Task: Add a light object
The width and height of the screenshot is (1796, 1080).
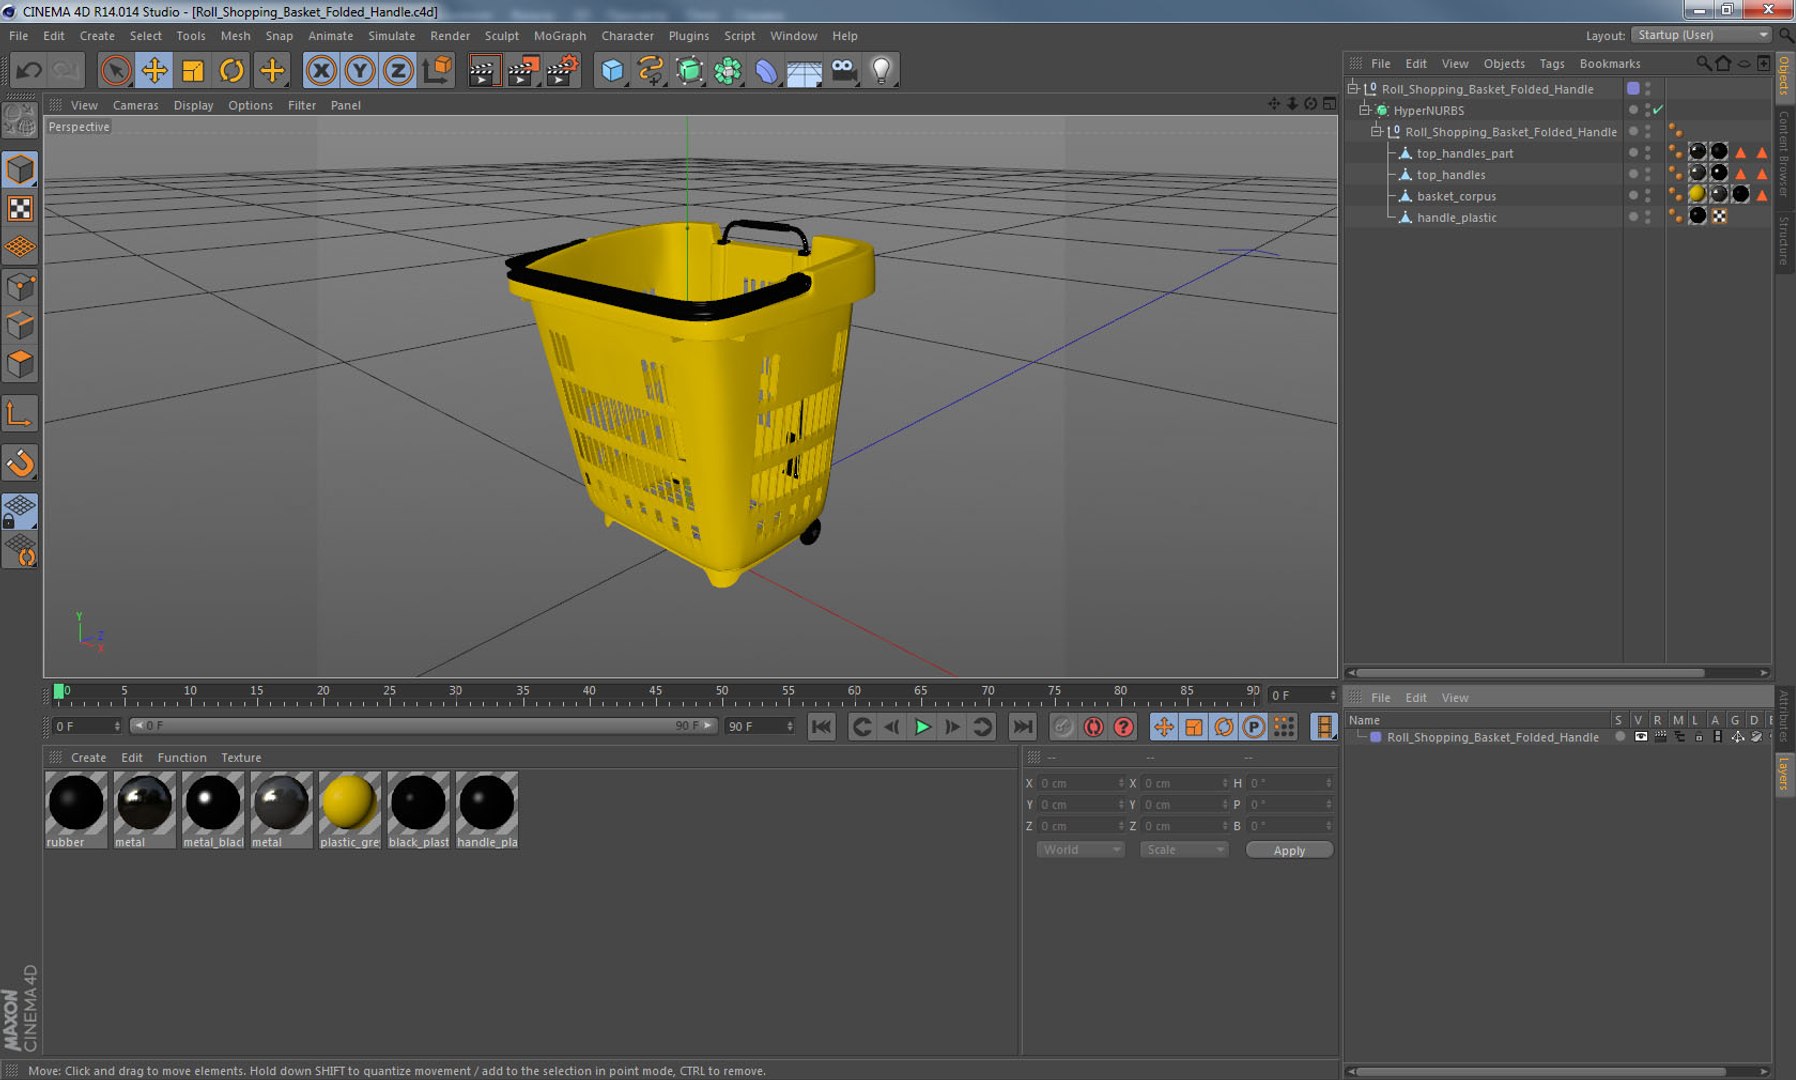Action: pyautogui.click(x=881, y=70)
